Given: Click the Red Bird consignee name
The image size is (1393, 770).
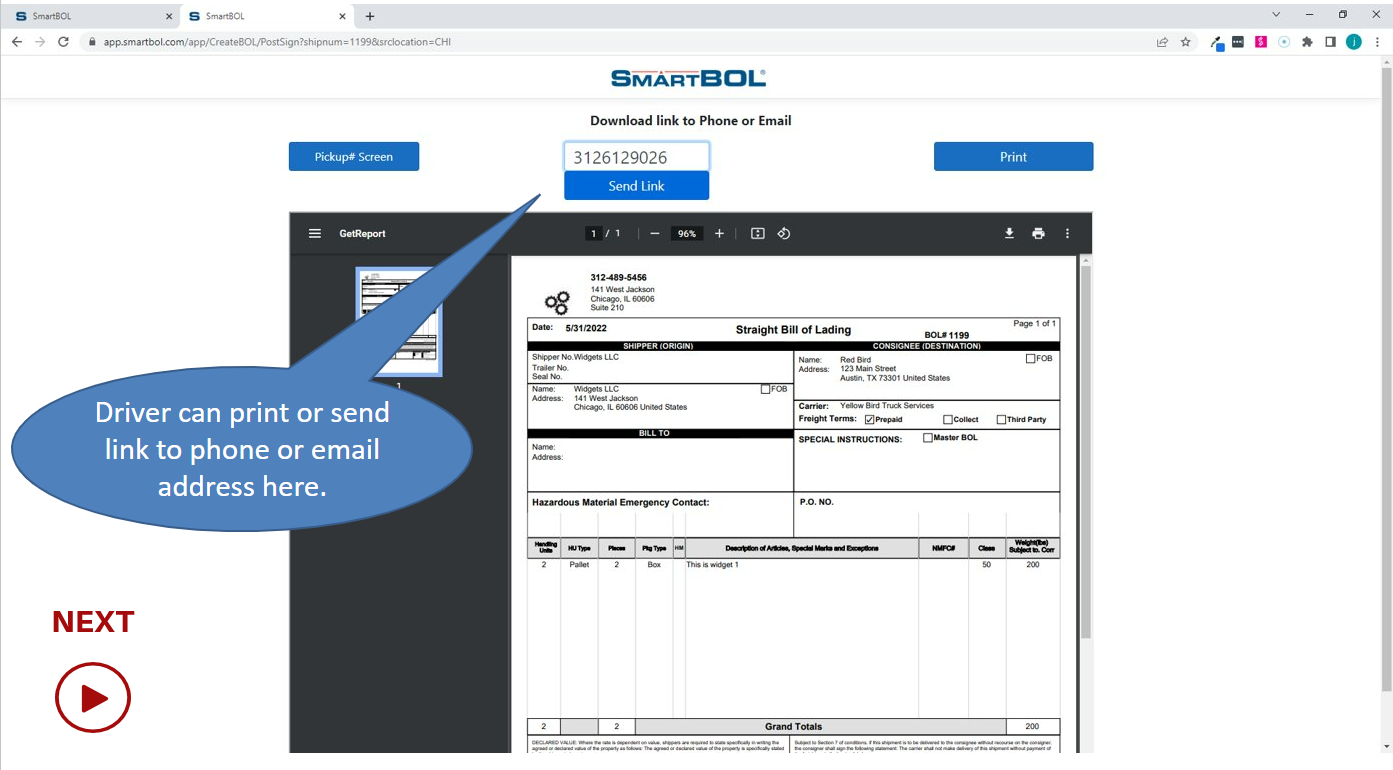Looking at the screenshot, I should point(855,359).
